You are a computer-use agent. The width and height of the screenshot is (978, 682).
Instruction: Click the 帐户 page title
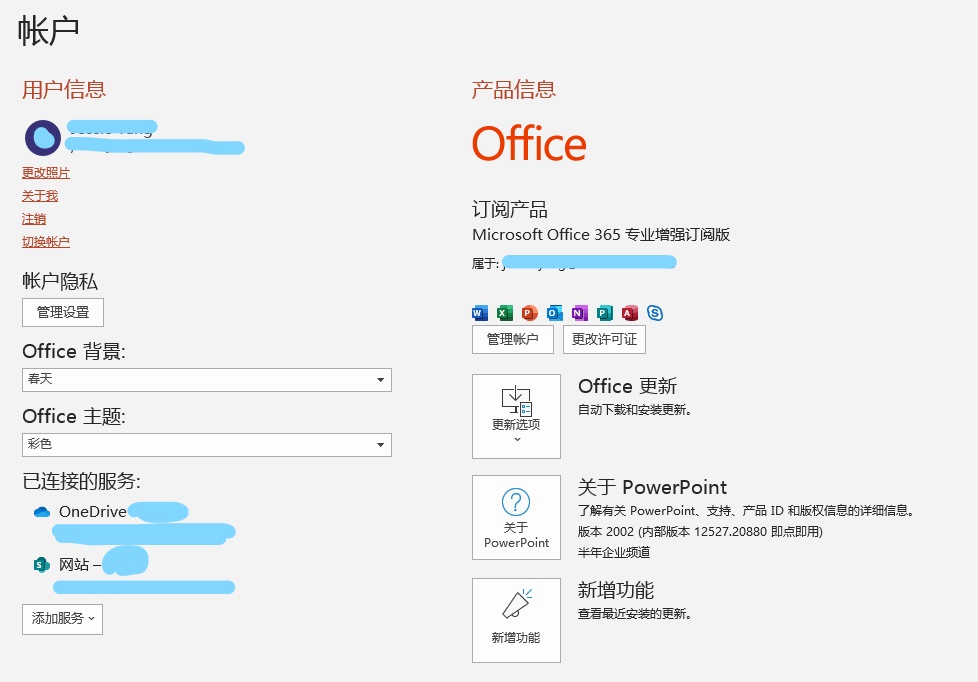tap(48, 31)
